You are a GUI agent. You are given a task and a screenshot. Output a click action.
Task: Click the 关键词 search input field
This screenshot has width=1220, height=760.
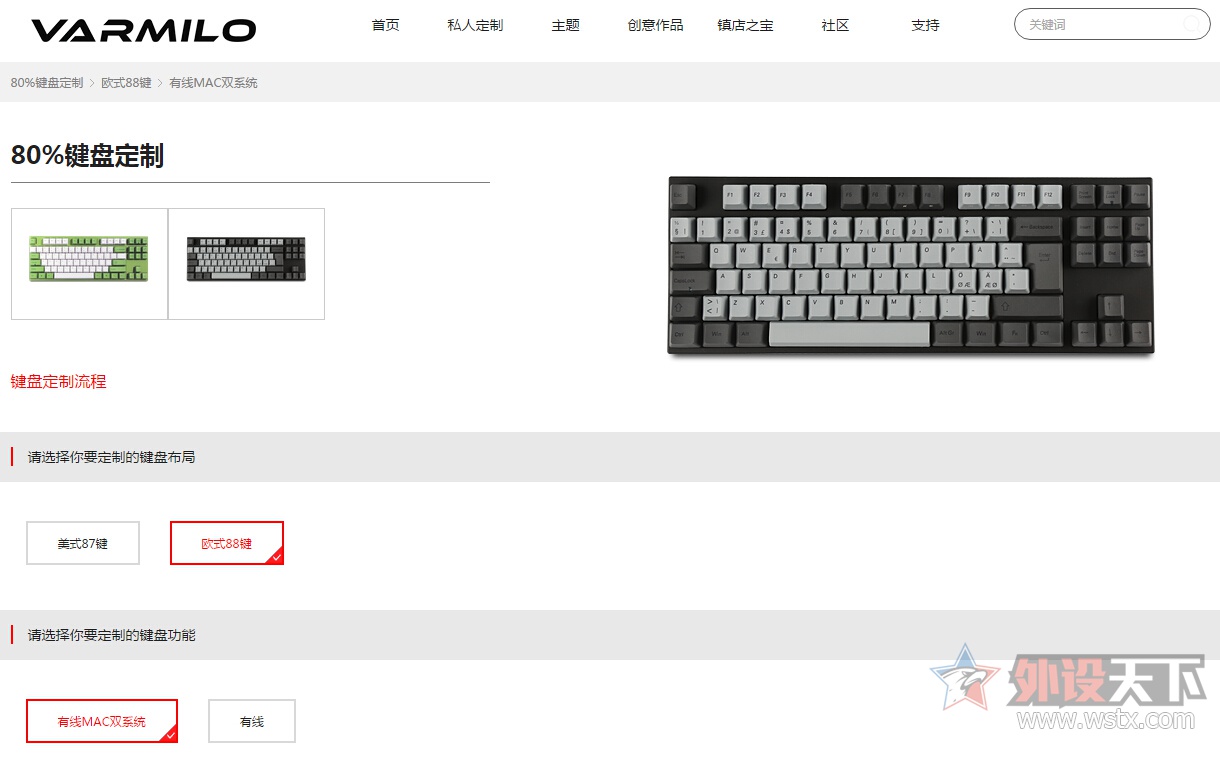click(x=1100, y=24)
